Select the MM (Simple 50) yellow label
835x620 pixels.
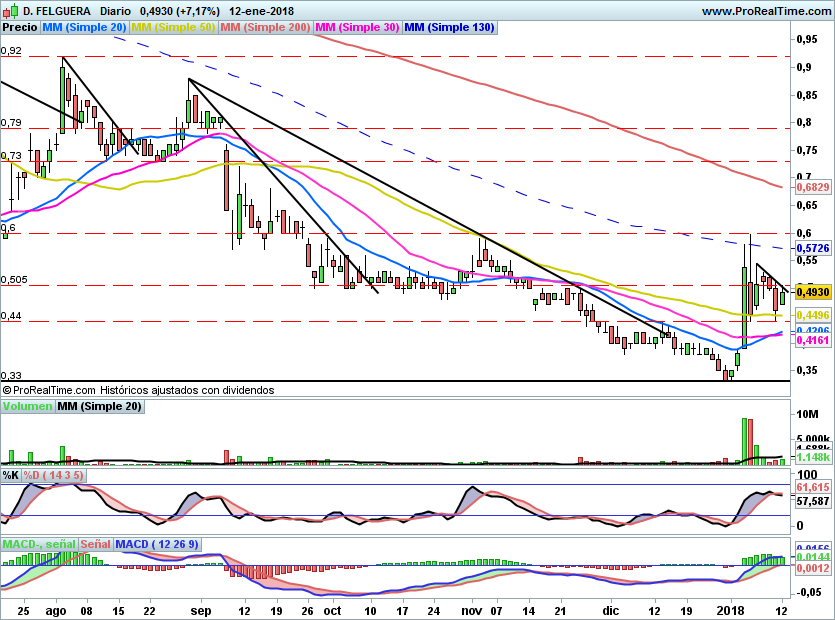point(173,28)
